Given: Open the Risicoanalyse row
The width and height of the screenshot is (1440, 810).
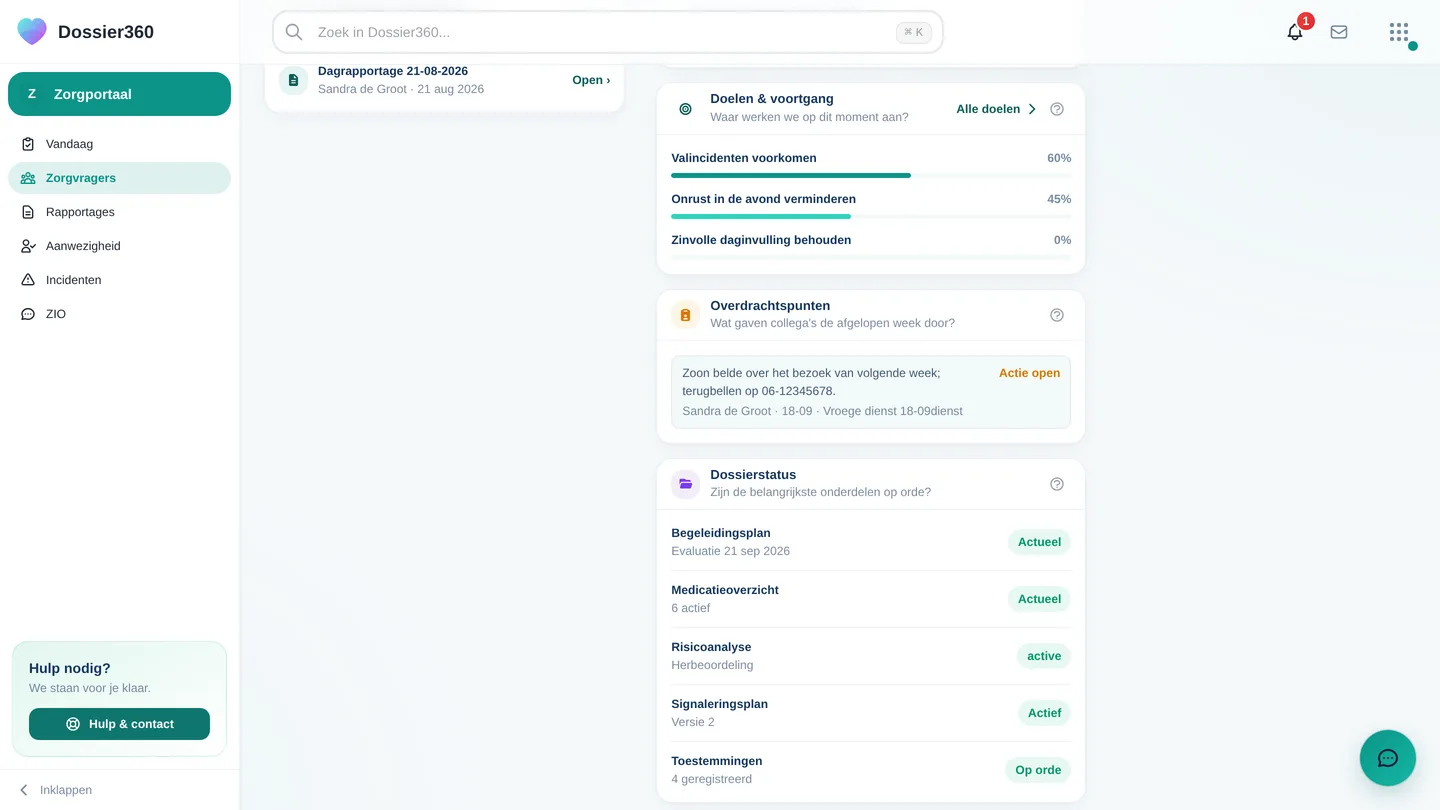Looking at the screenshot, I should coord(871,656).
